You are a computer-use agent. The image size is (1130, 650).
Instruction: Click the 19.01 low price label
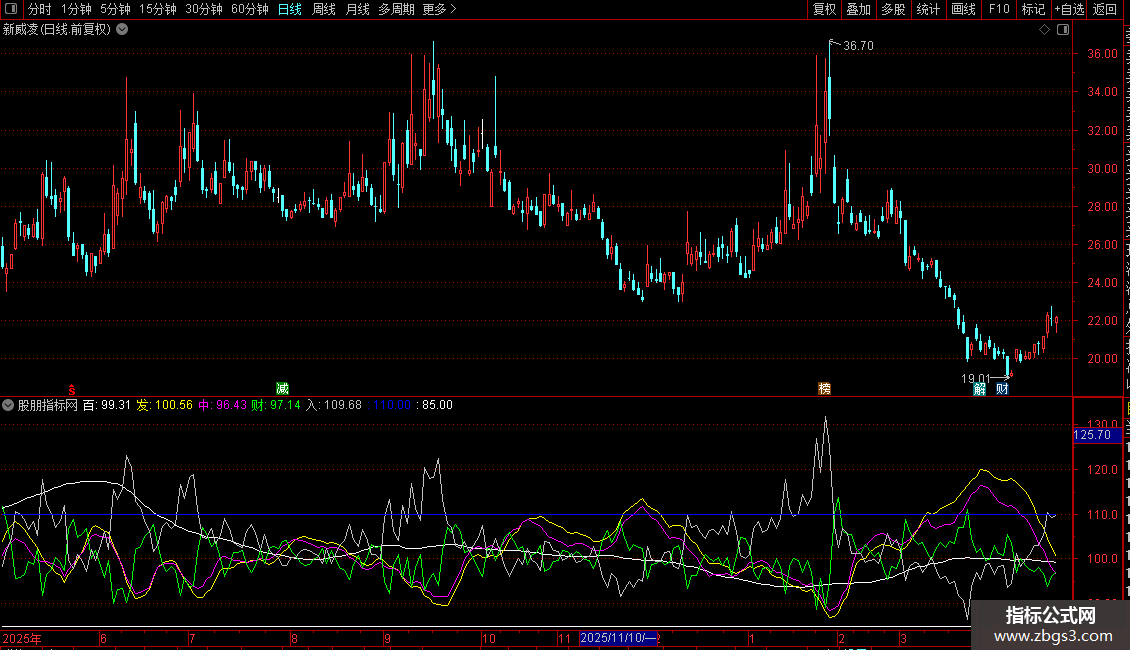(976, 378)
